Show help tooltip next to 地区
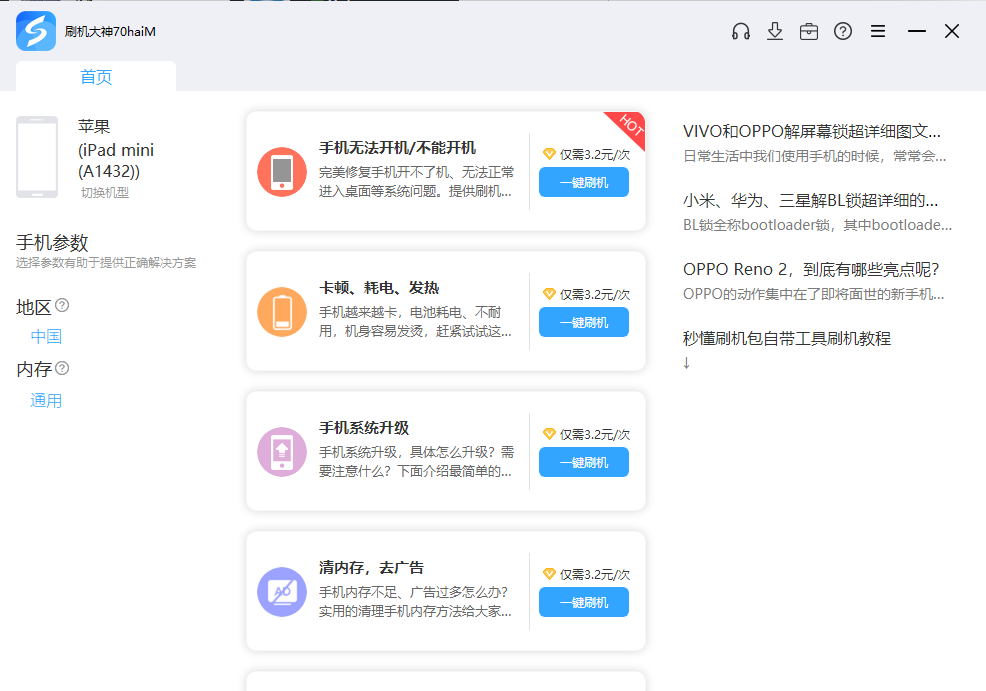Image resolution: width=986 pixels, height=691 pixels. 62,306
